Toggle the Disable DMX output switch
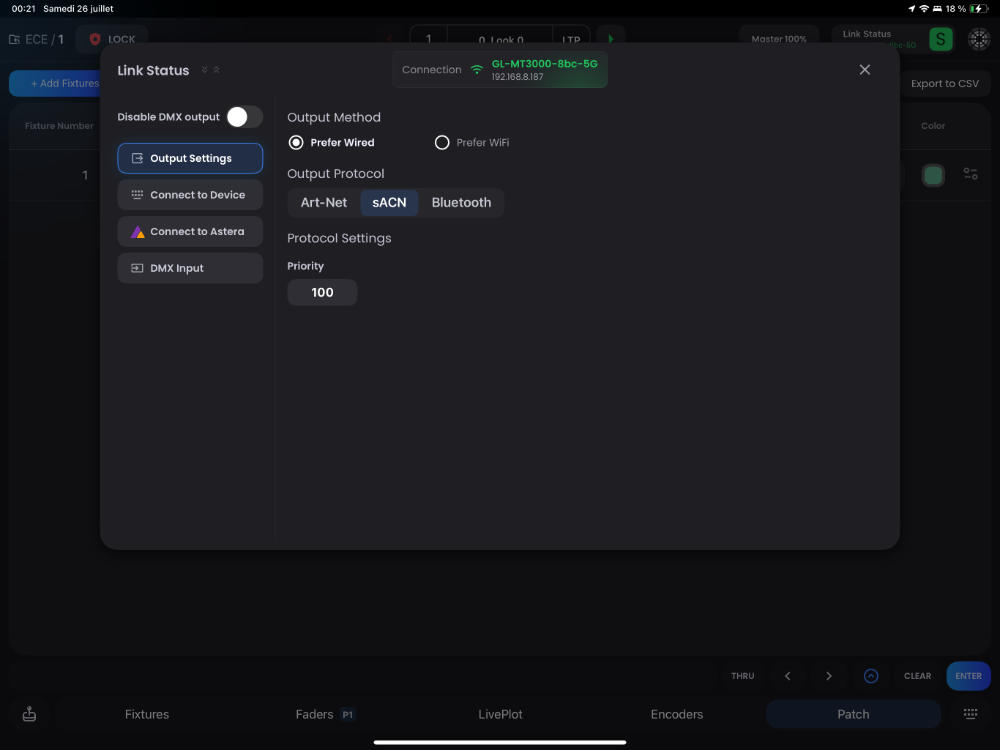 [x=244, y=117]
